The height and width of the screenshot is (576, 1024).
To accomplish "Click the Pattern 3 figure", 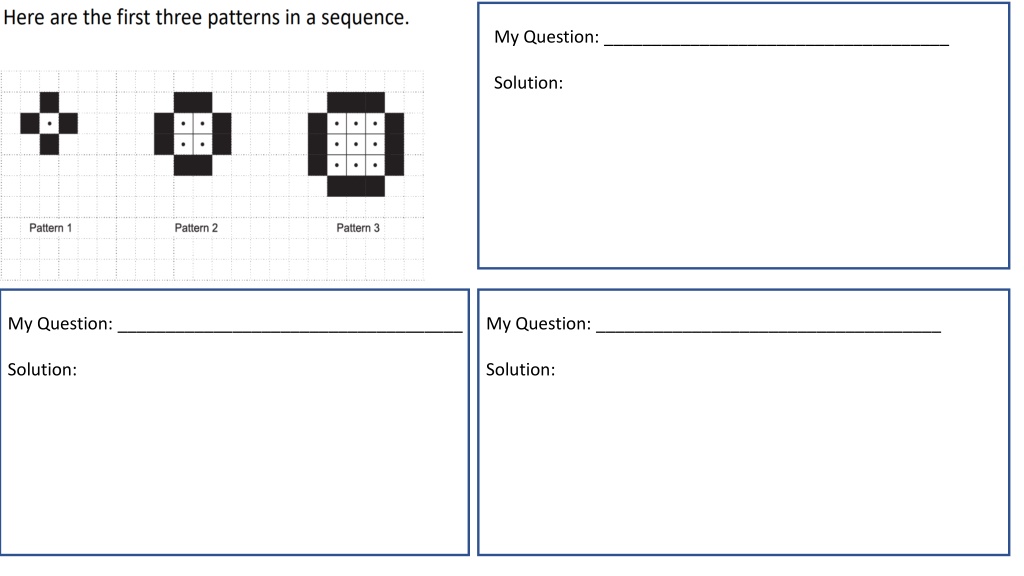I will 356,144.
